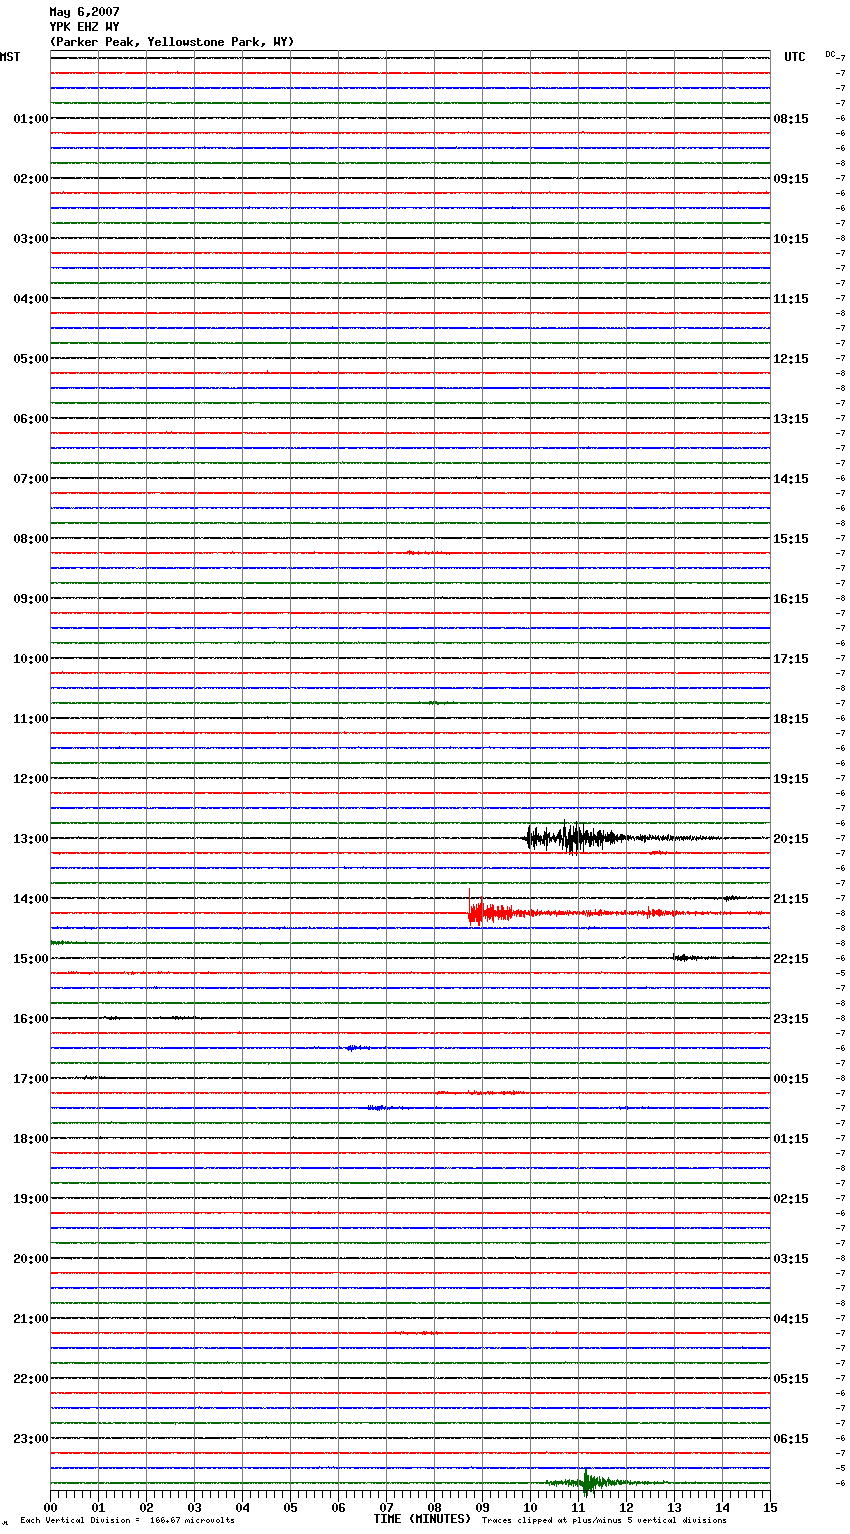The image size is (850, 1534).
Task: Select the 23:00 MST time label
Action: pos(30,1439)
